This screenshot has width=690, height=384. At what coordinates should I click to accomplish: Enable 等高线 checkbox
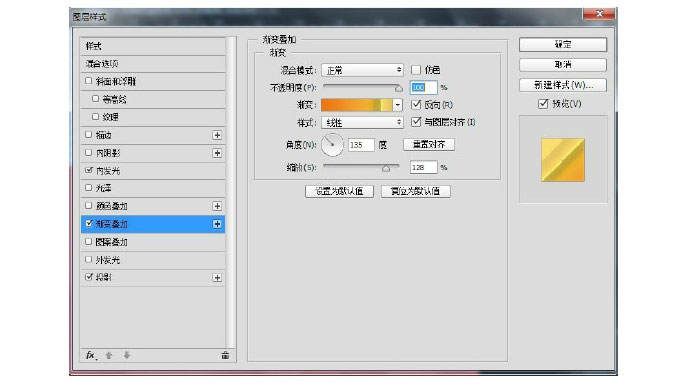point(95,99)
